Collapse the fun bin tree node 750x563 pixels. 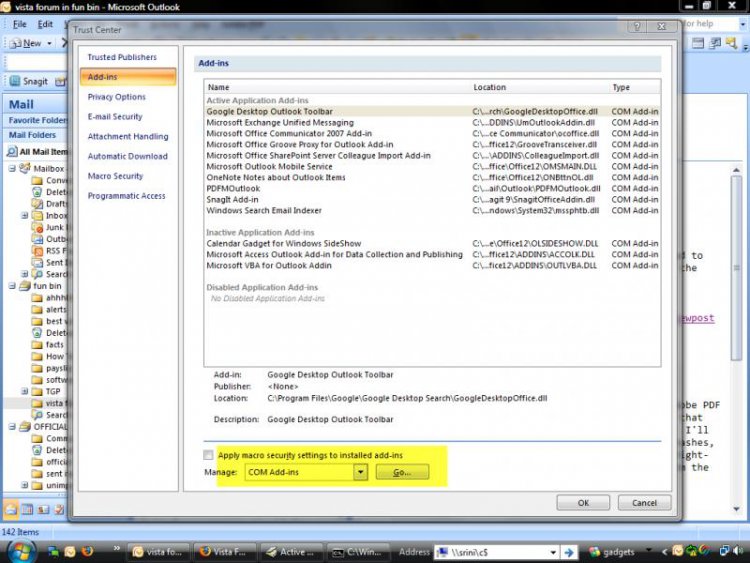point(12,286)
